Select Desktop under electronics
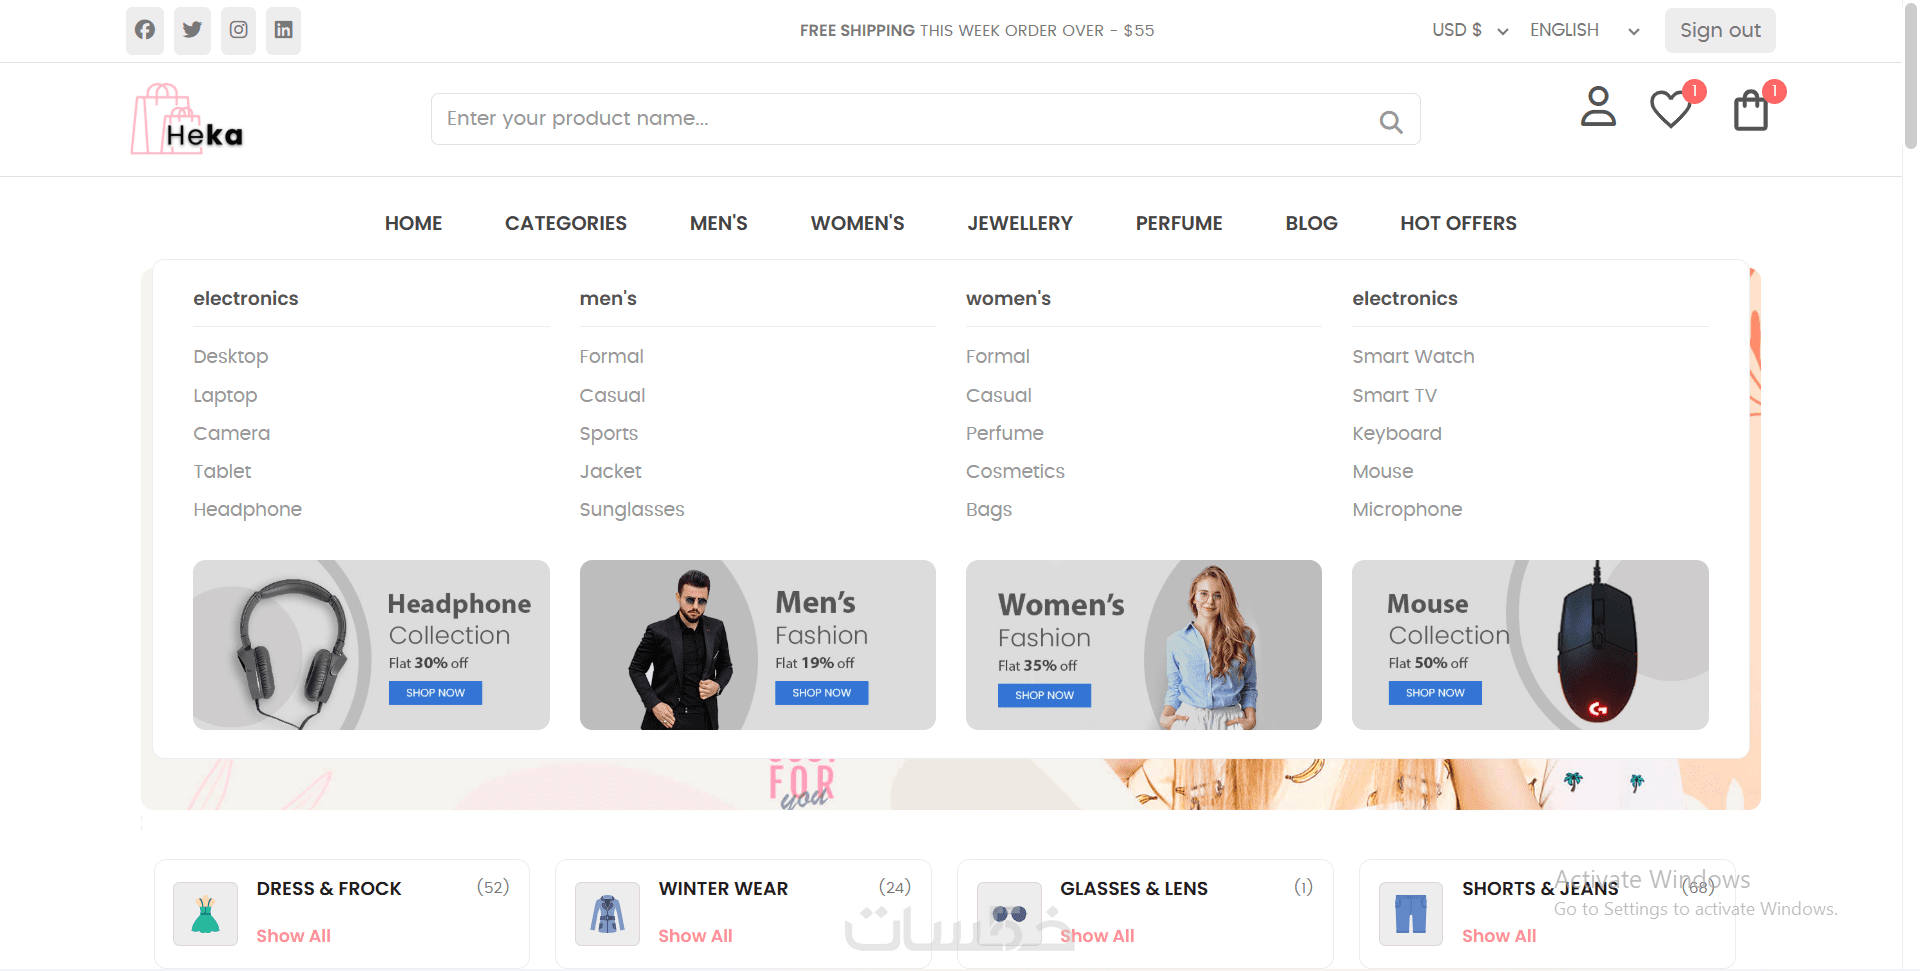 [231, 357]
